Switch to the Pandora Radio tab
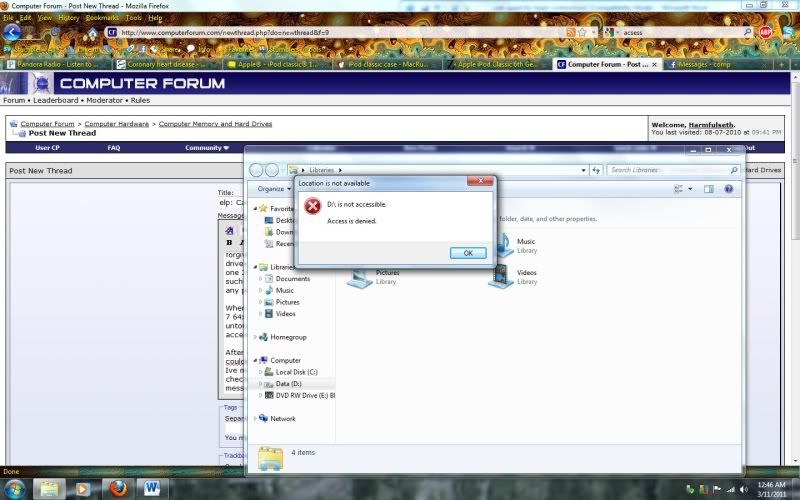Image resolution: width=800 pixels, height=500 pixels. 55,64
